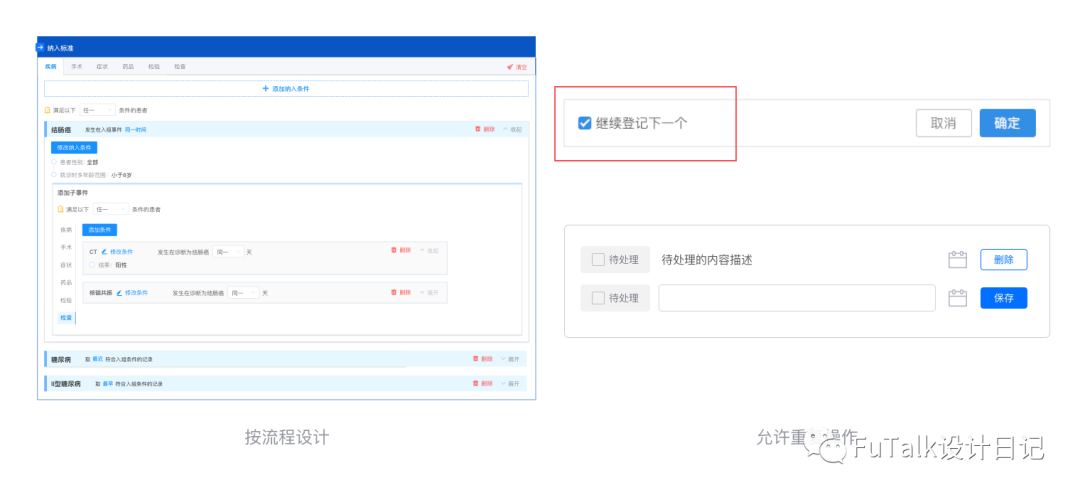Click the pencil 修改条件 icon next to CT

click(105, 252)
